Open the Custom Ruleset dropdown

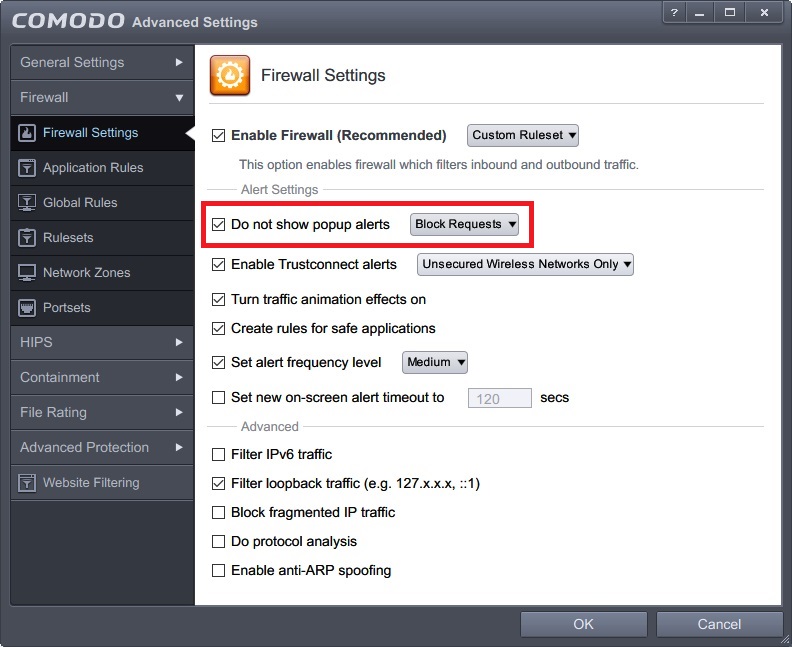pos(523,135)
